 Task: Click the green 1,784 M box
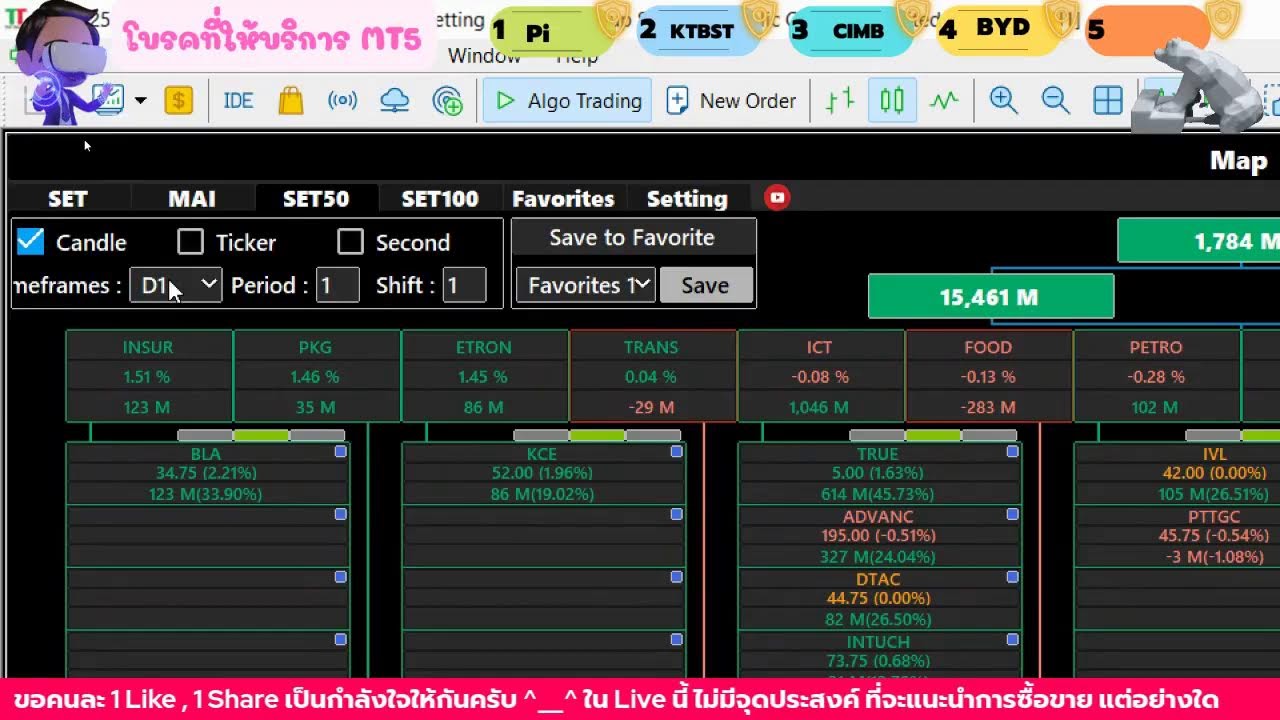(1198, 241)
